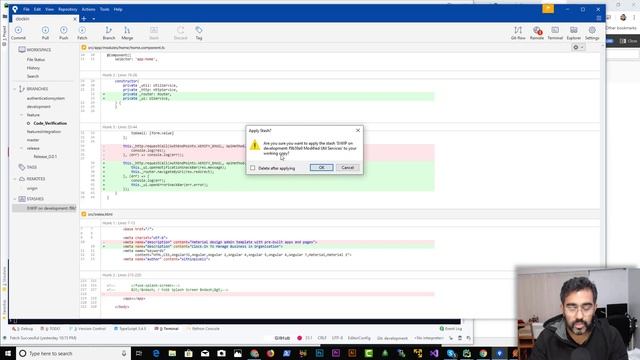Select Search in Workspace
The height and width of the screenshot is (360, 640).
click(x=33, y=76)
